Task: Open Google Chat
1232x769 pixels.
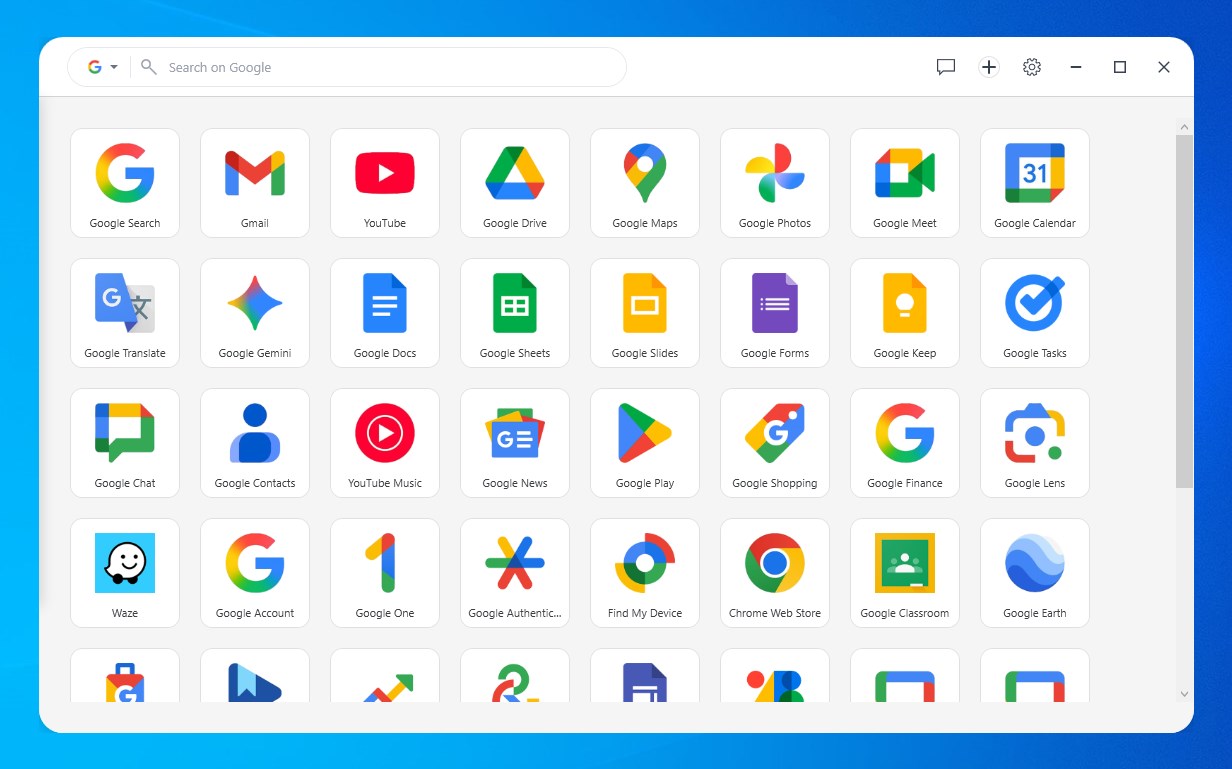Action: (125, 443)
